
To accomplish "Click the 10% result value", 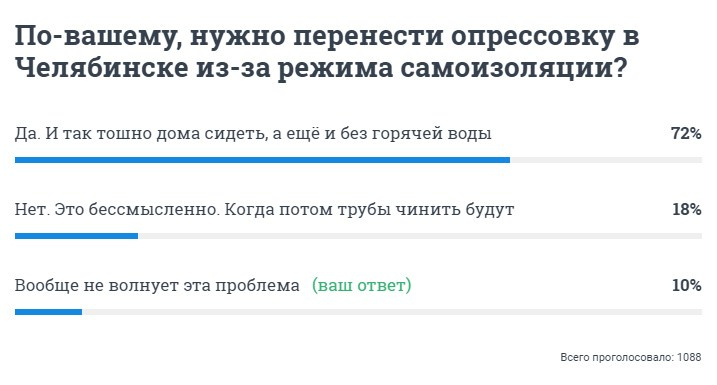I will click(686, 285).
